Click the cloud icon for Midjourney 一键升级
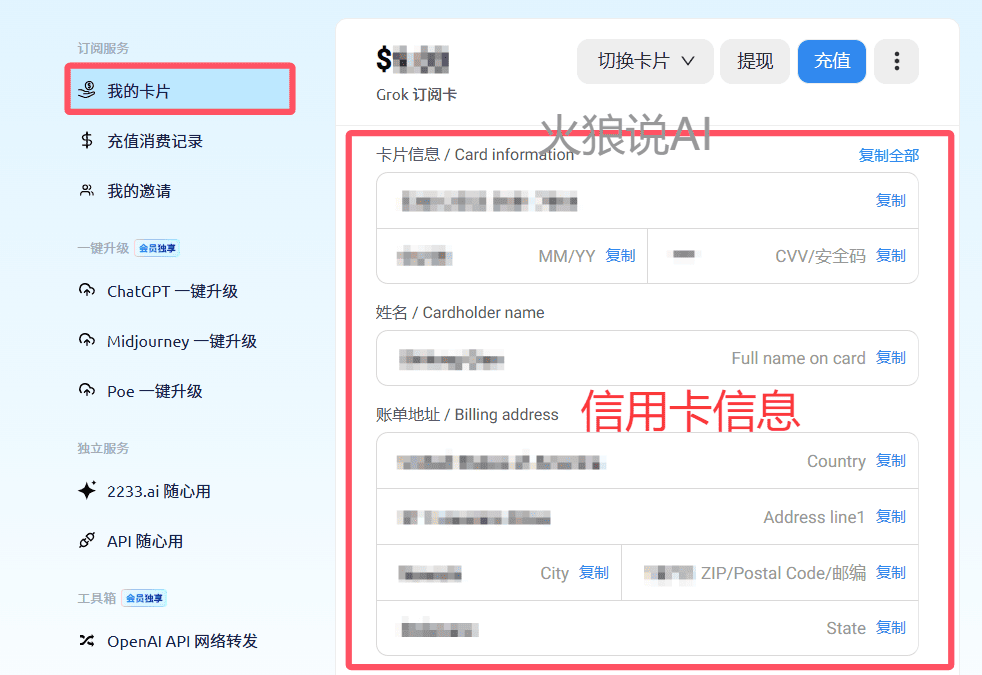This screenshot has width=982, height=675. coord(87,341)
